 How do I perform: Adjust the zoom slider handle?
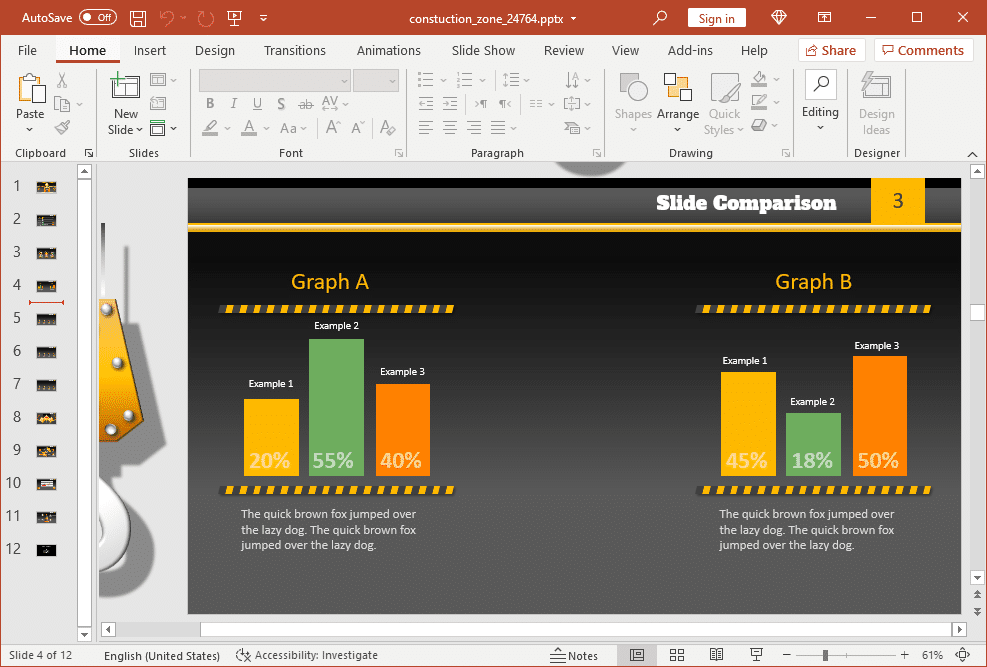pos(825,655)
